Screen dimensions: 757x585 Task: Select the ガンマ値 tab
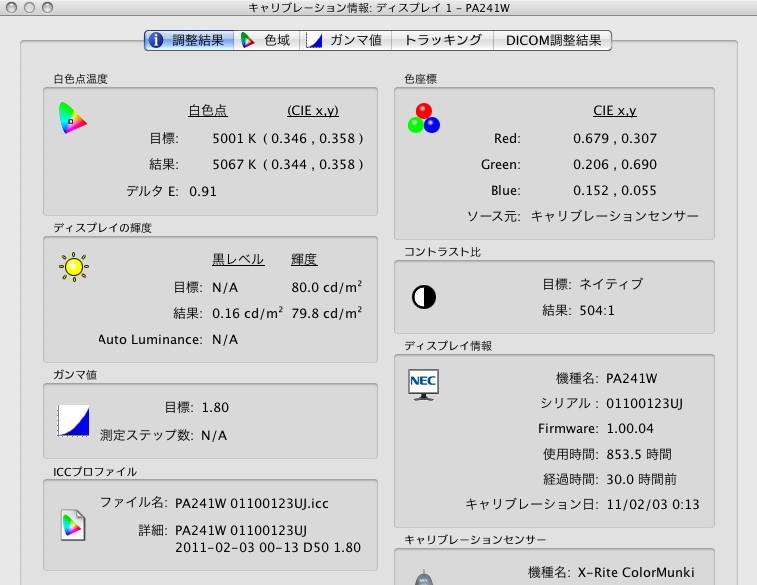344,40
